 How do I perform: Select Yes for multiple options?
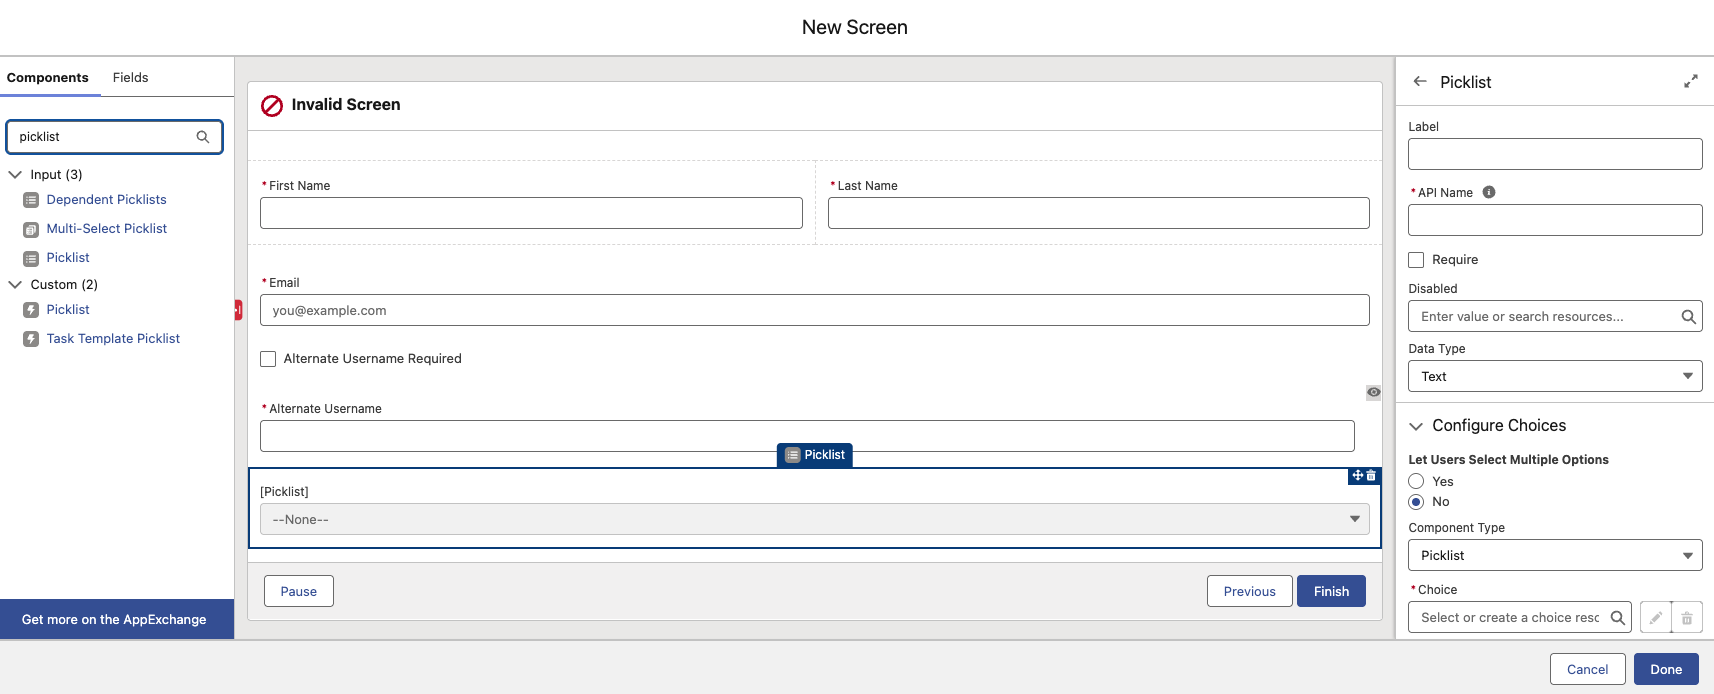click(x=1416, y=482)
